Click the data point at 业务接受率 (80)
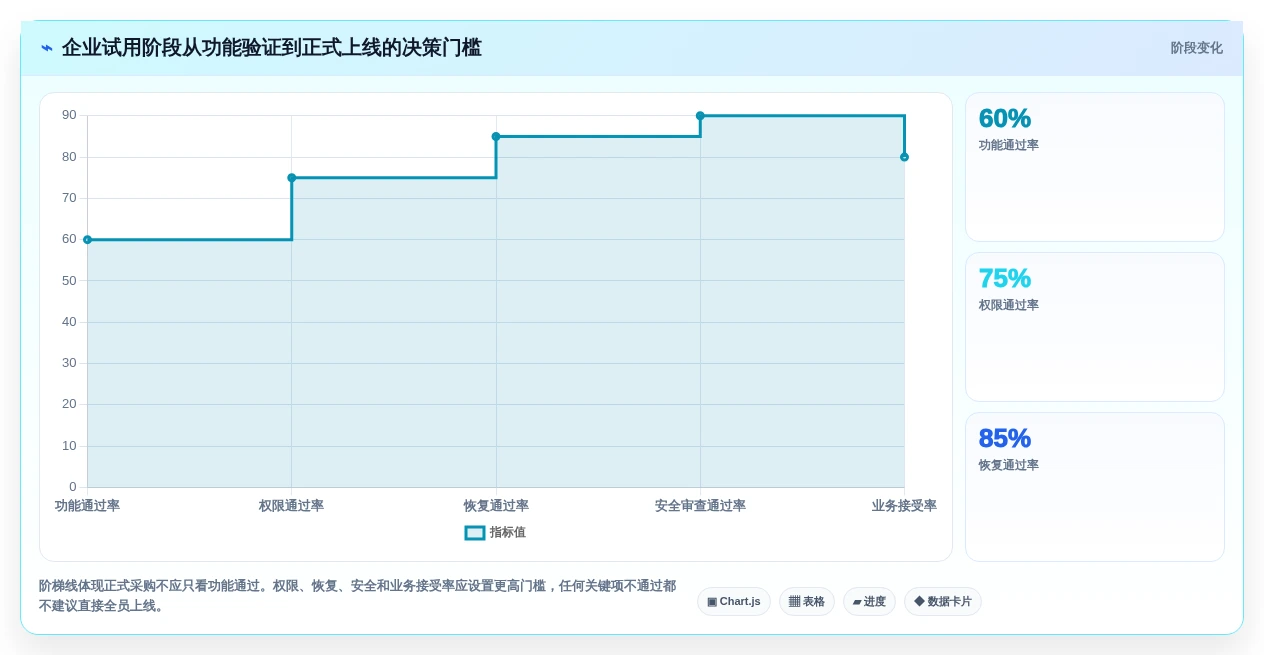The height and width of the screenshot is (655, 1264). pyautogui.click(x=904, y=157)
